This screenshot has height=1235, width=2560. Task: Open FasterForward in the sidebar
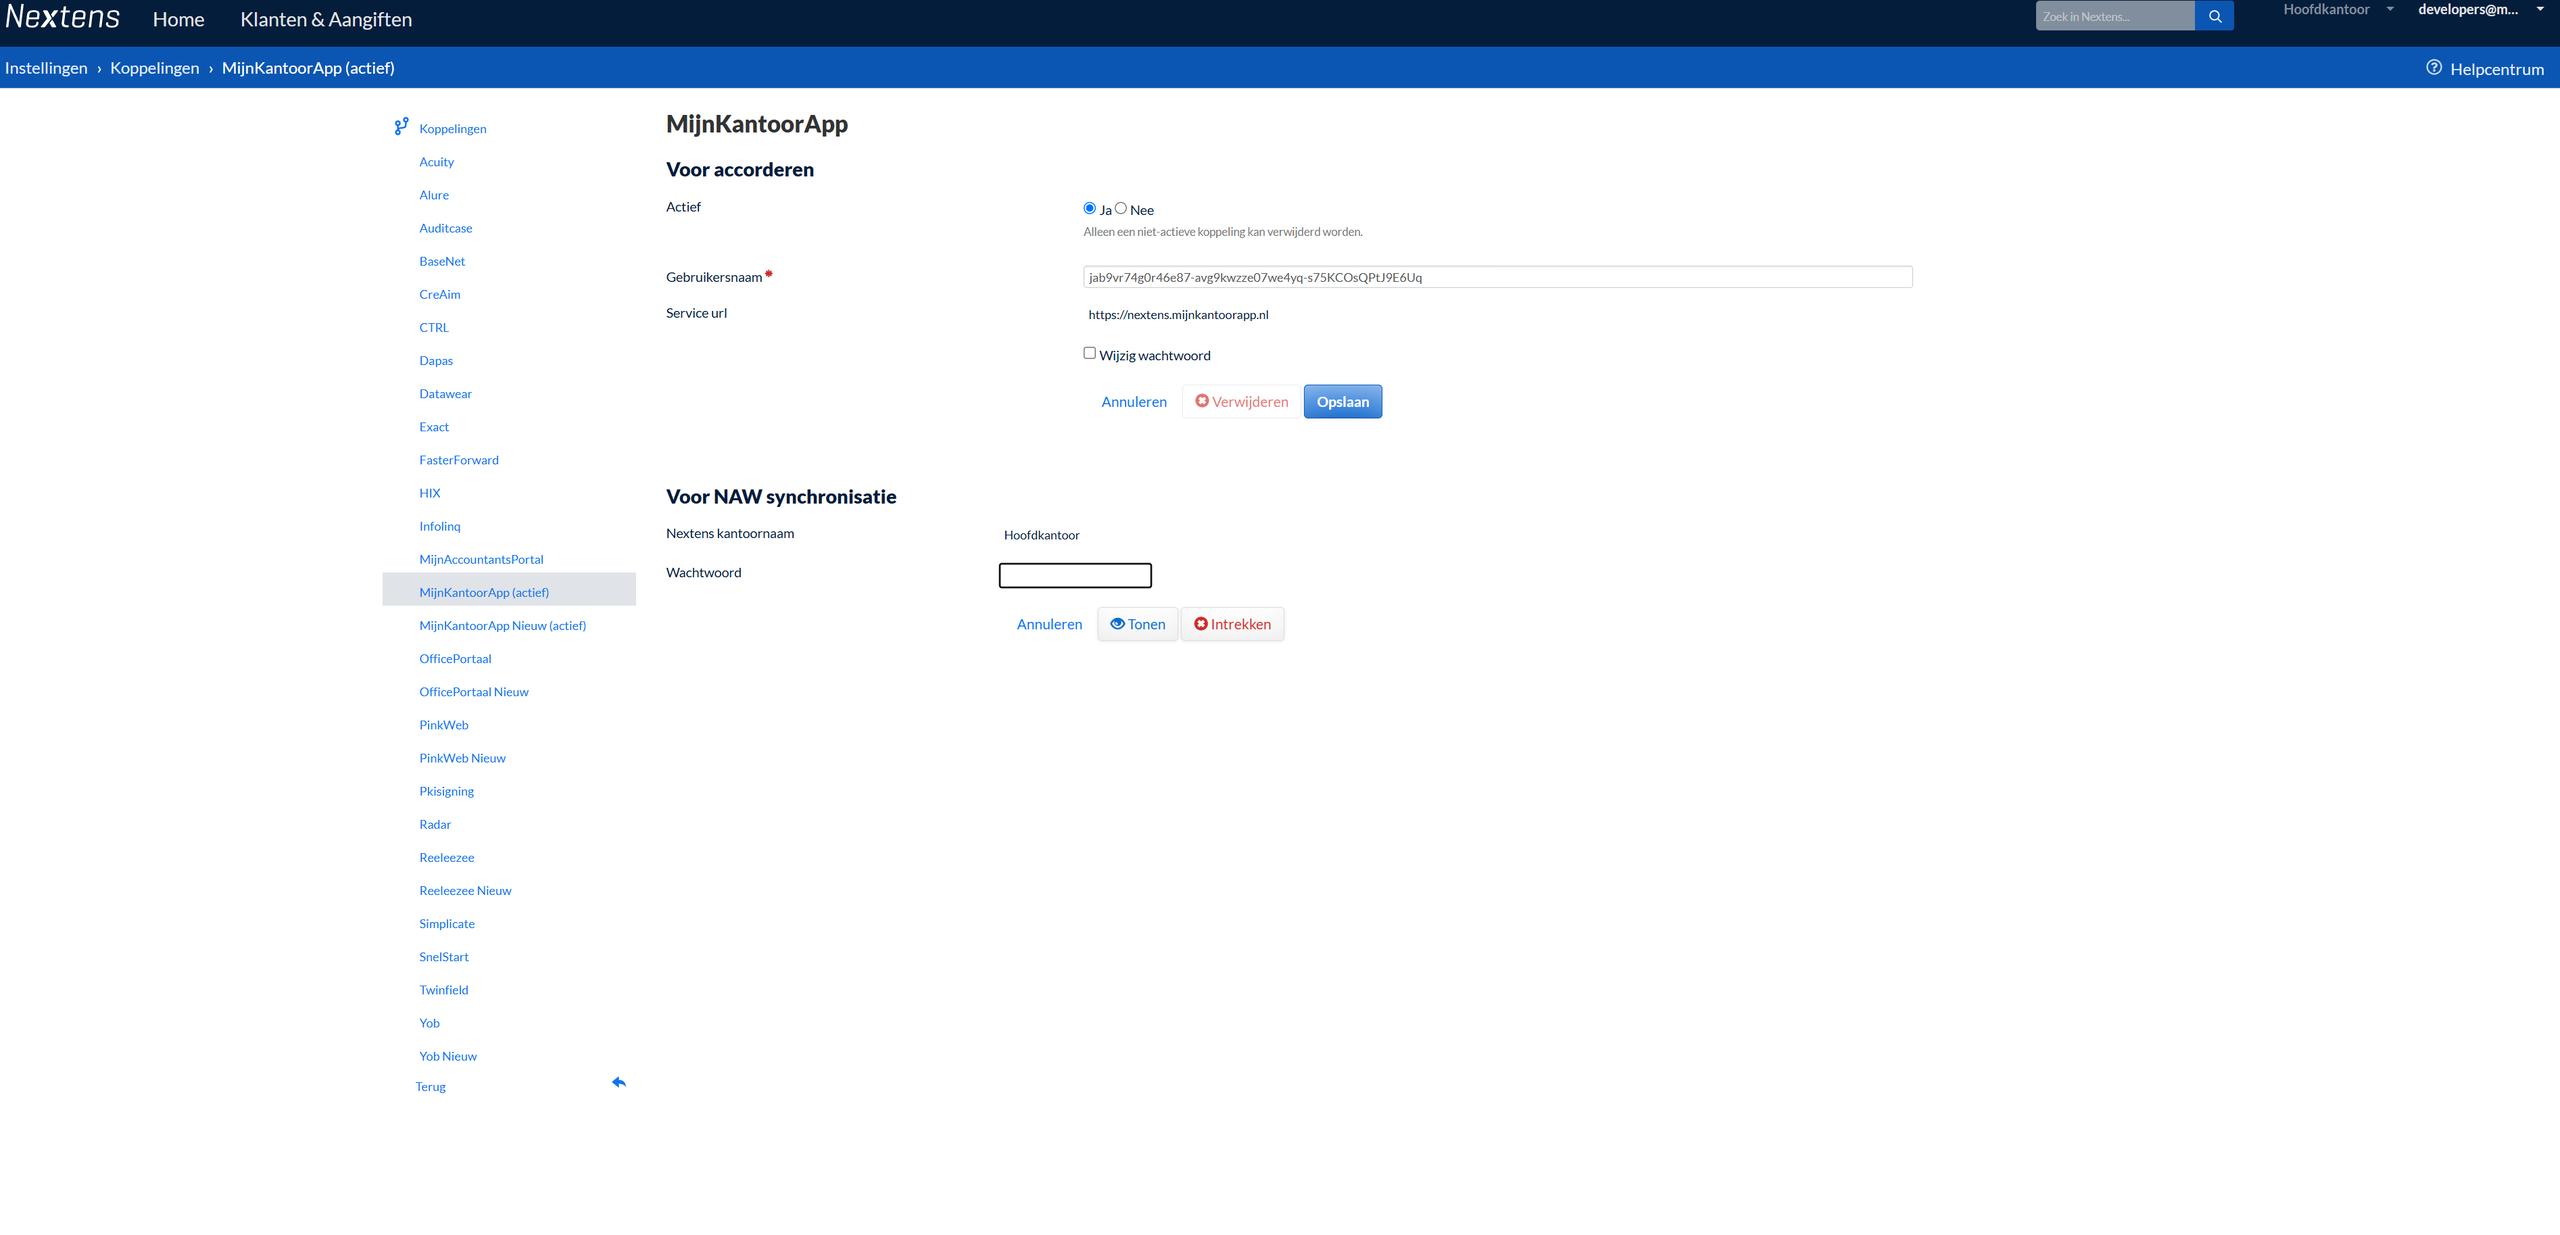coord(458,460)
